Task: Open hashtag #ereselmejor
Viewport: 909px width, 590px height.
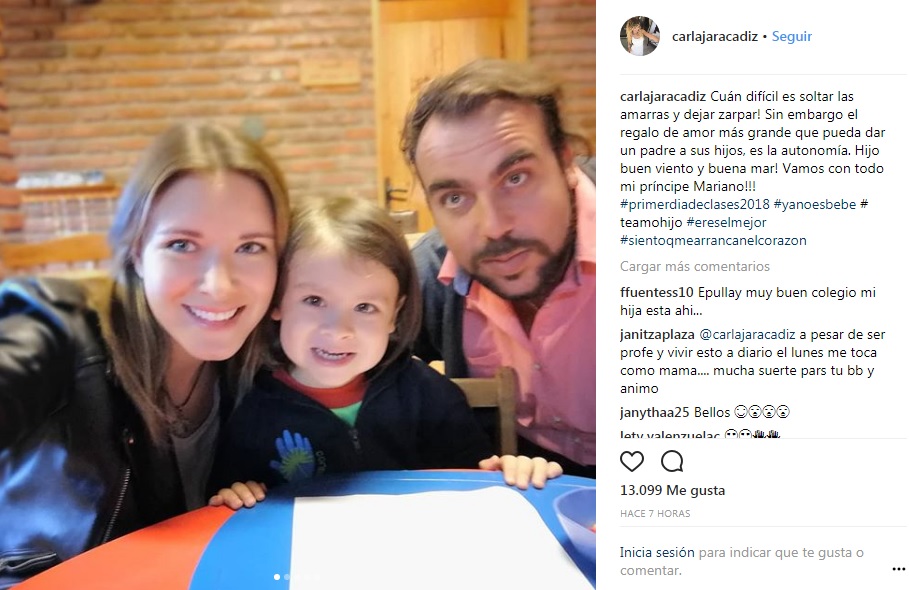Action: 726,222
